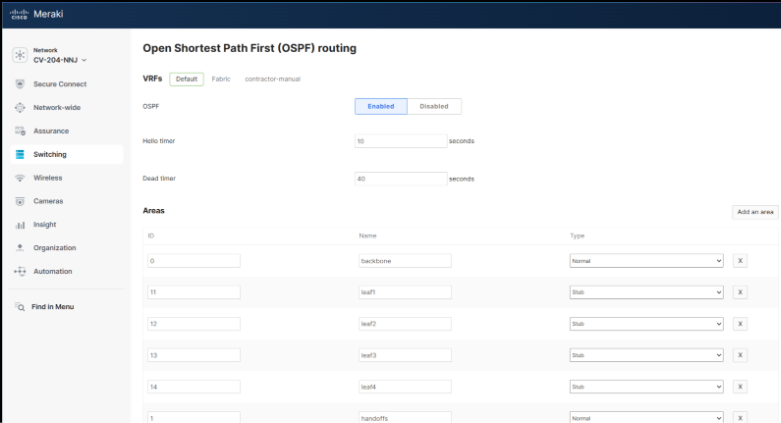Viewport: 781px width, 423px height.
Task: Remove the leaf2 area with X
Action: pyautogui.click(x=740, y=324)
